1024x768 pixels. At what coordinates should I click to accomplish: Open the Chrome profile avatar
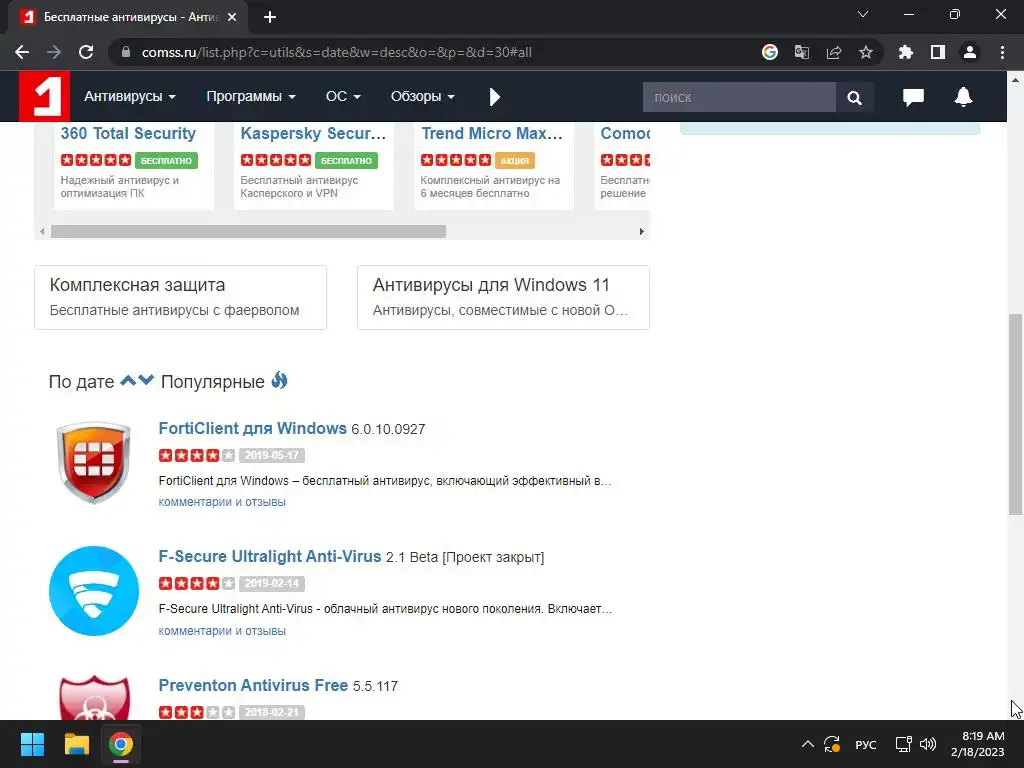970,52
